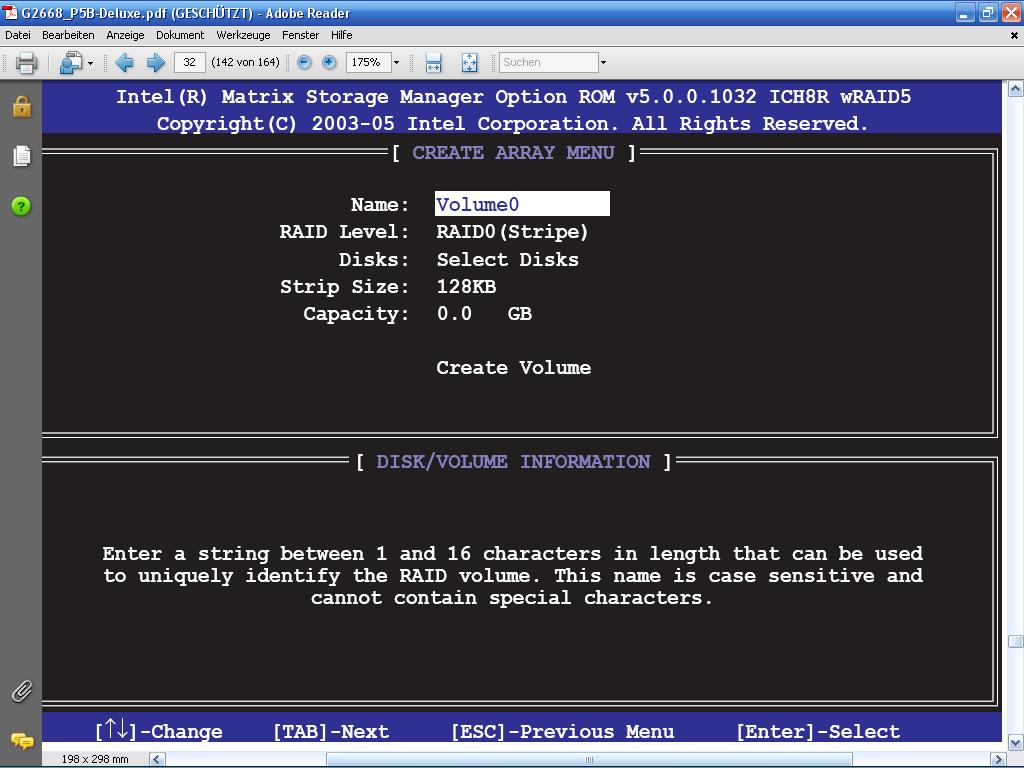Click 'RAID0(Stripe)' text in the page
1024x768 pixels.
click(512, 232)
